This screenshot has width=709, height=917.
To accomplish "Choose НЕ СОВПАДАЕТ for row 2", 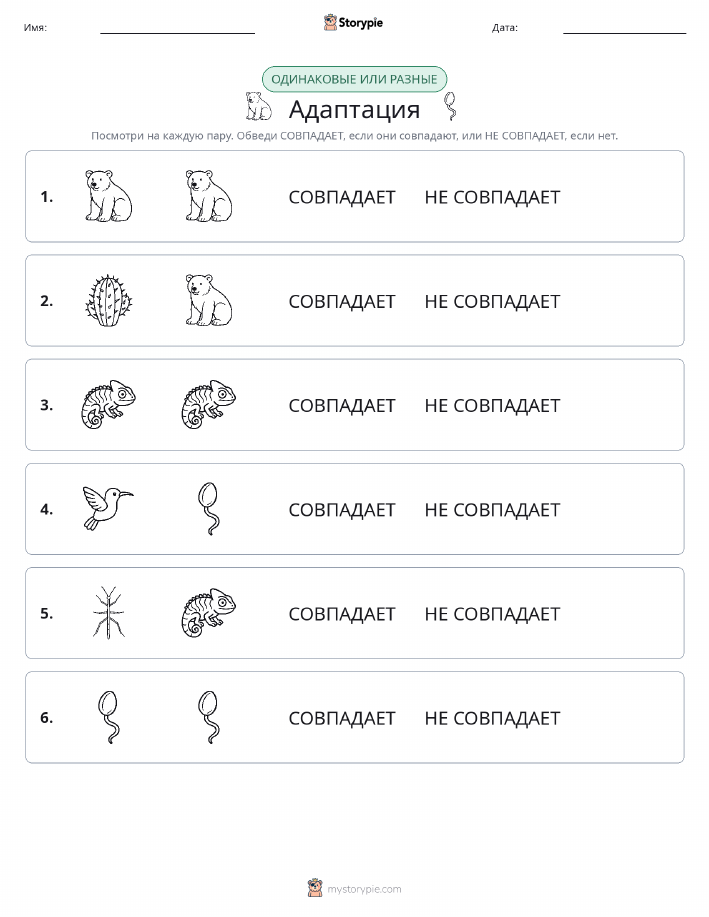I will click(x=492, y=301).
